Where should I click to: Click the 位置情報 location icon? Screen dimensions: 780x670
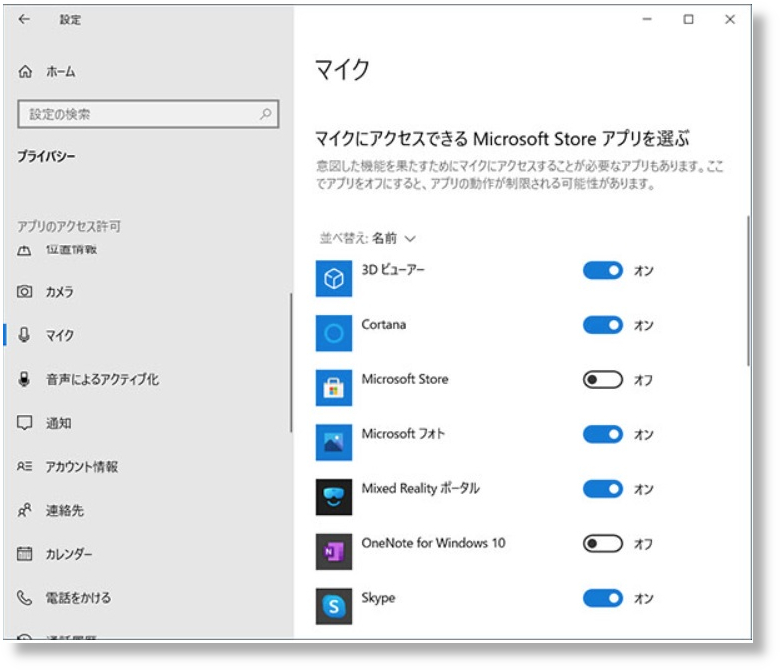pyautogui.click(x=24, y=250)
